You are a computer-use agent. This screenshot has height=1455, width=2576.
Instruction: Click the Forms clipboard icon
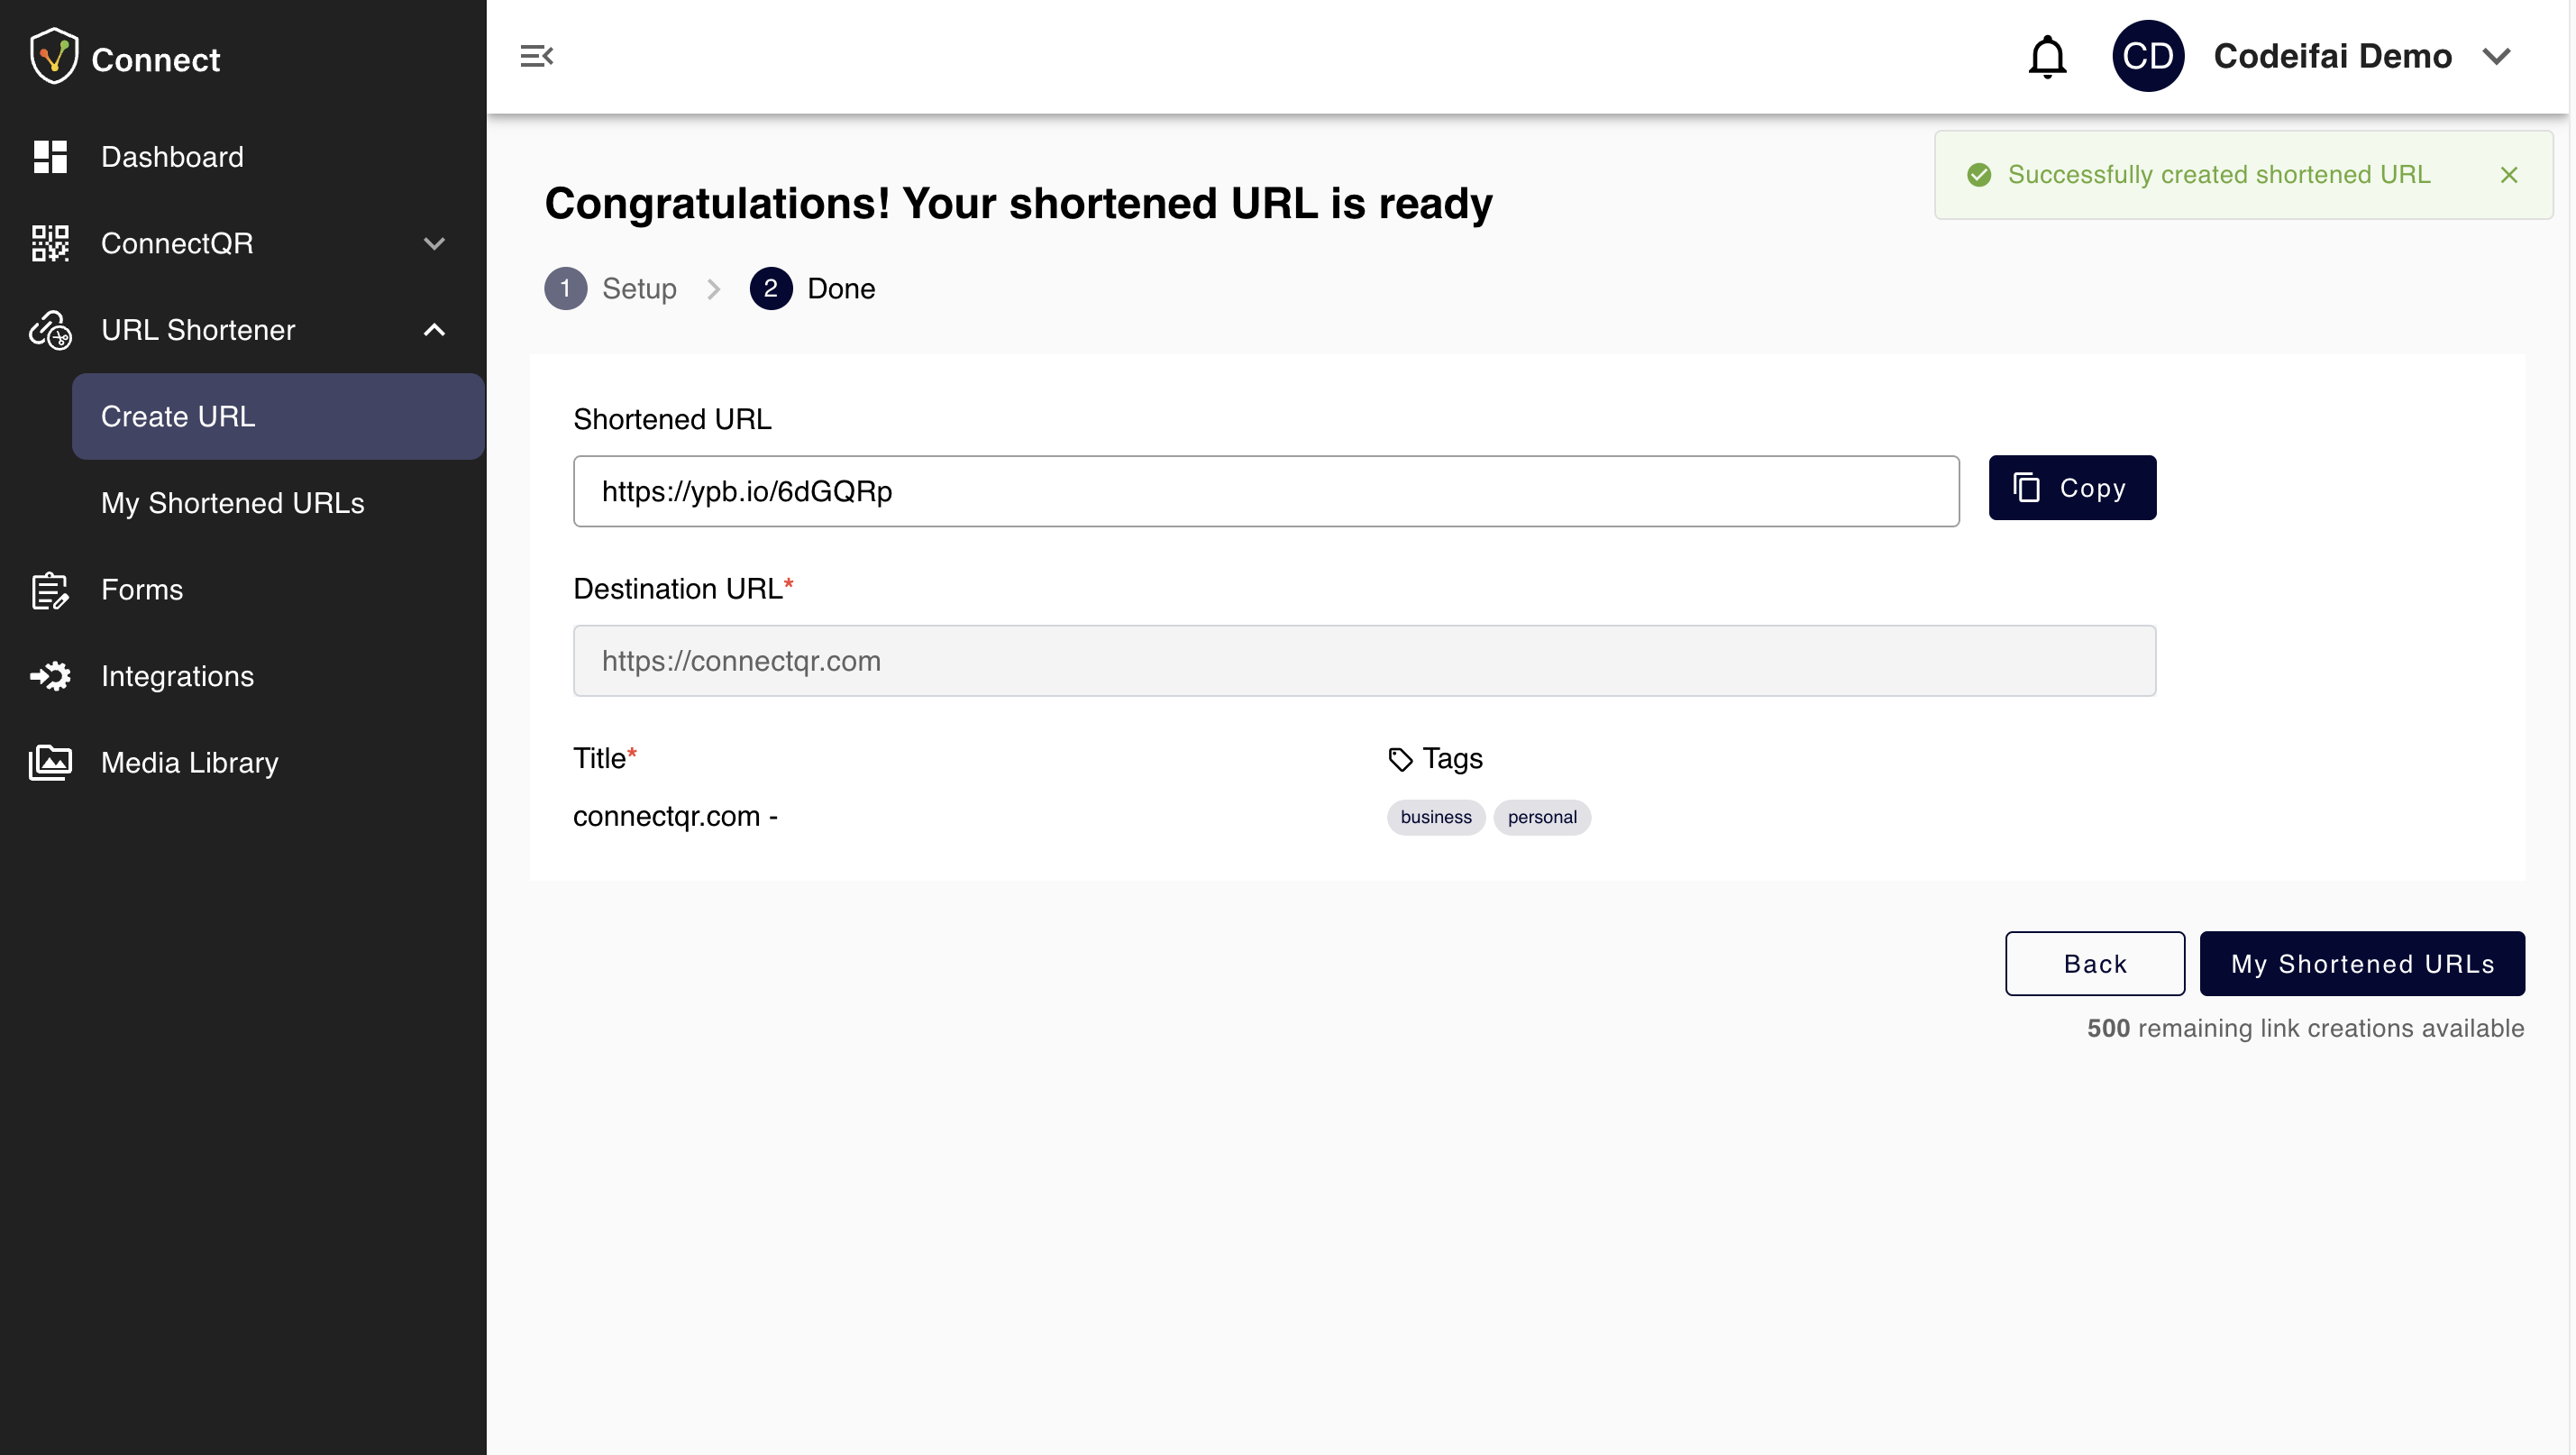pos(49,590)
